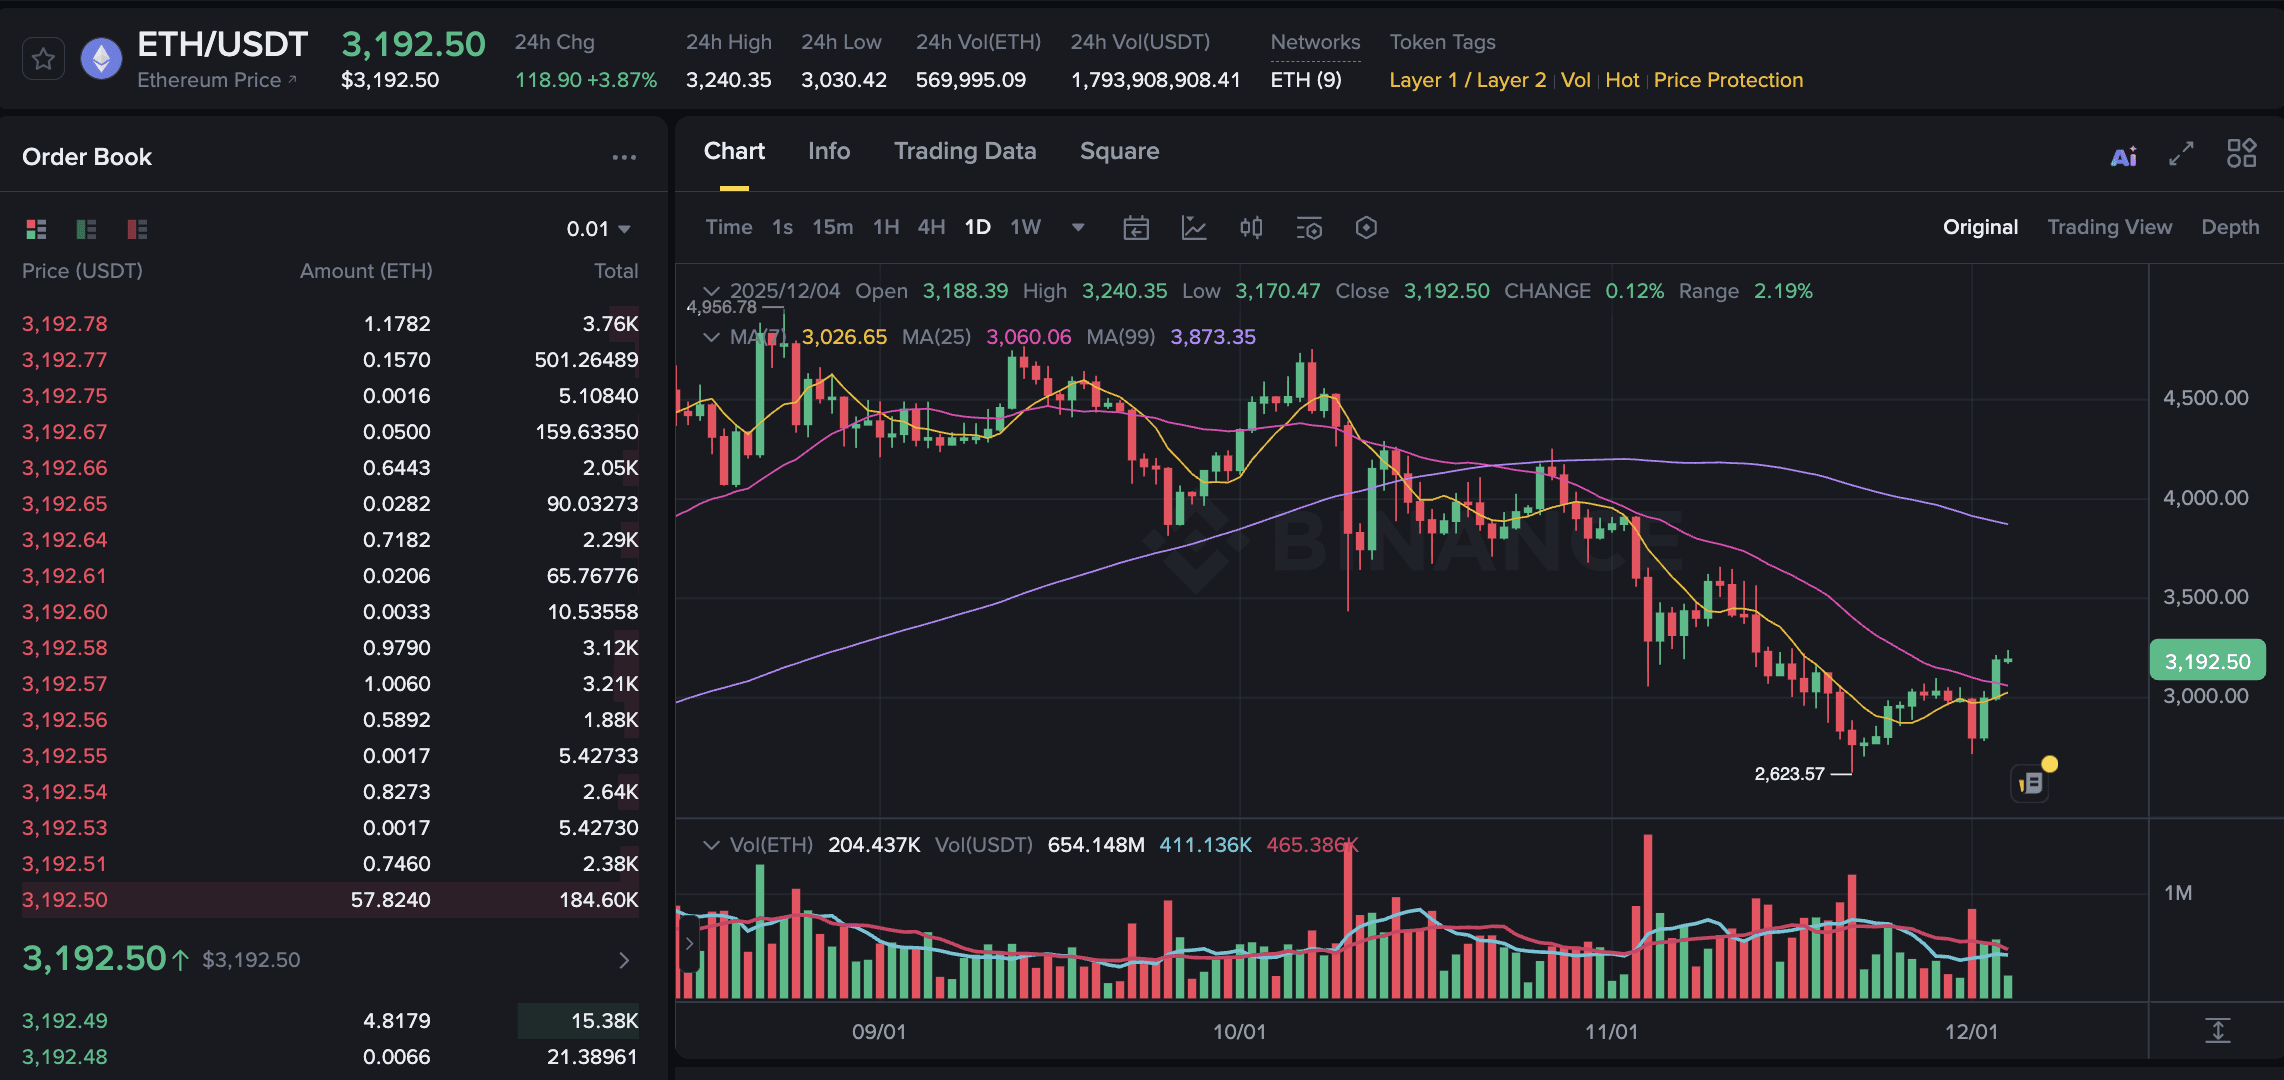Show buy orders only view
The image size is (2284, 1080).
87,229
